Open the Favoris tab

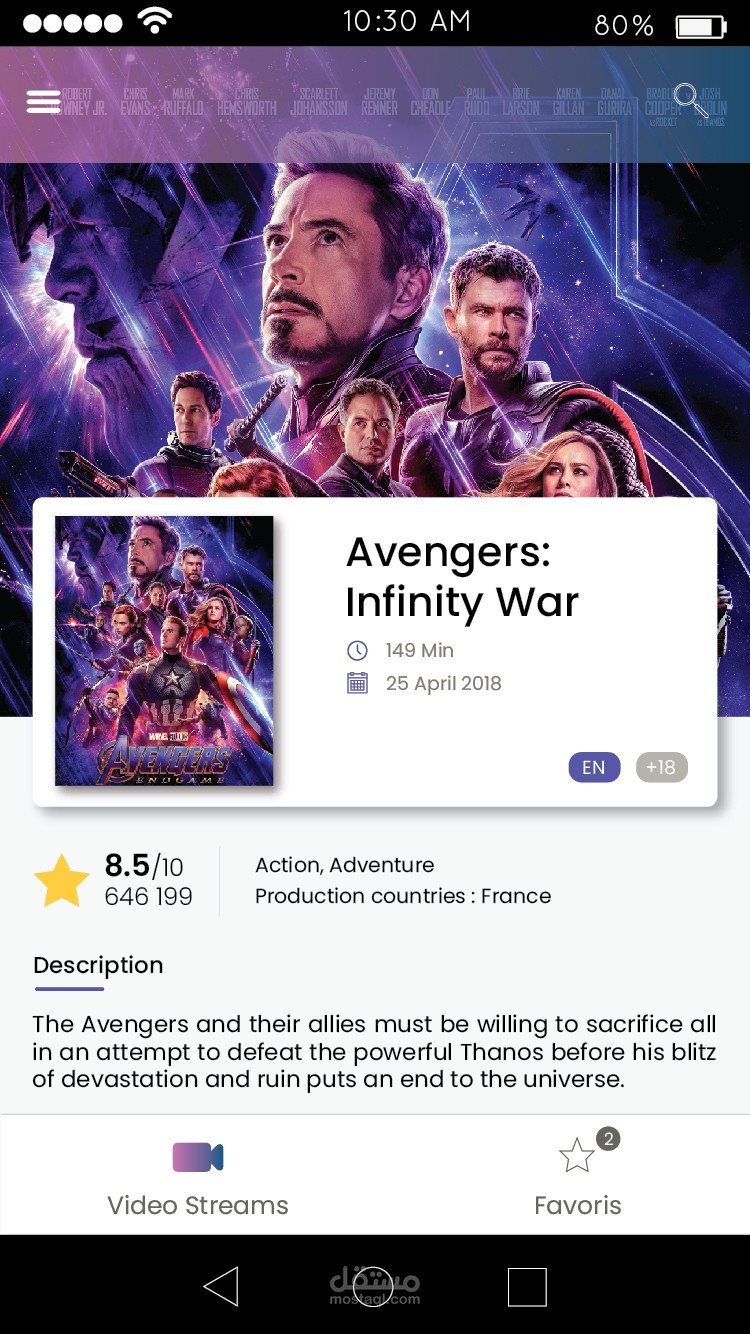coord(578,1204)
